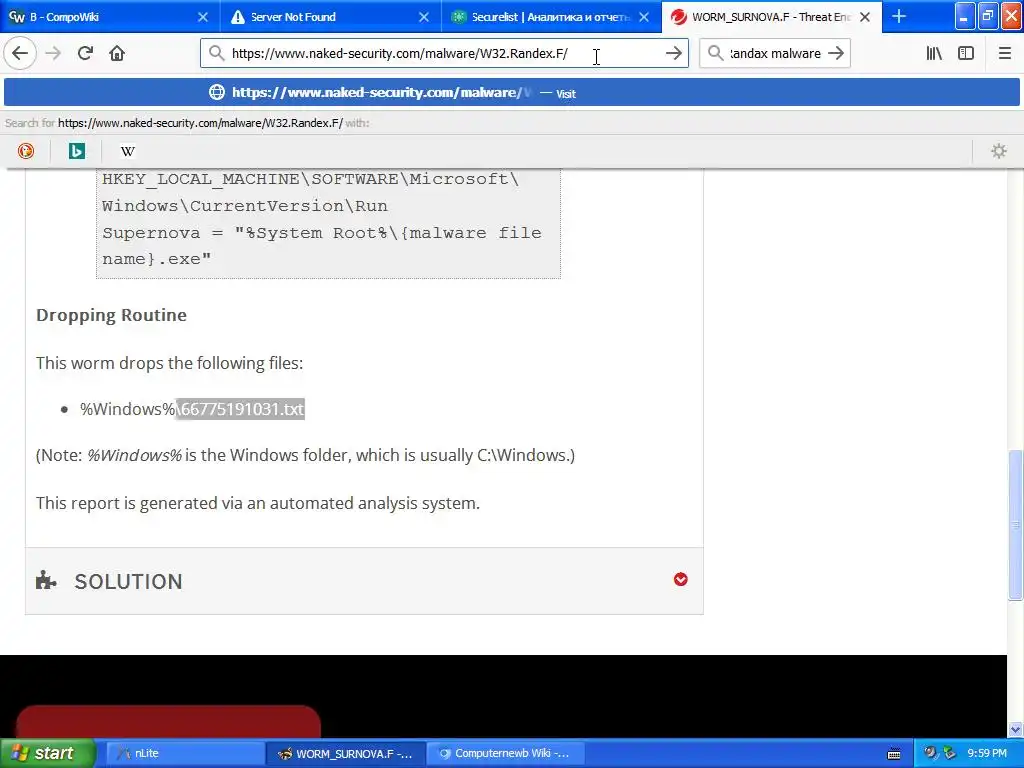
Task: Click inside the URL address field
Action: (x=444, y=54)
